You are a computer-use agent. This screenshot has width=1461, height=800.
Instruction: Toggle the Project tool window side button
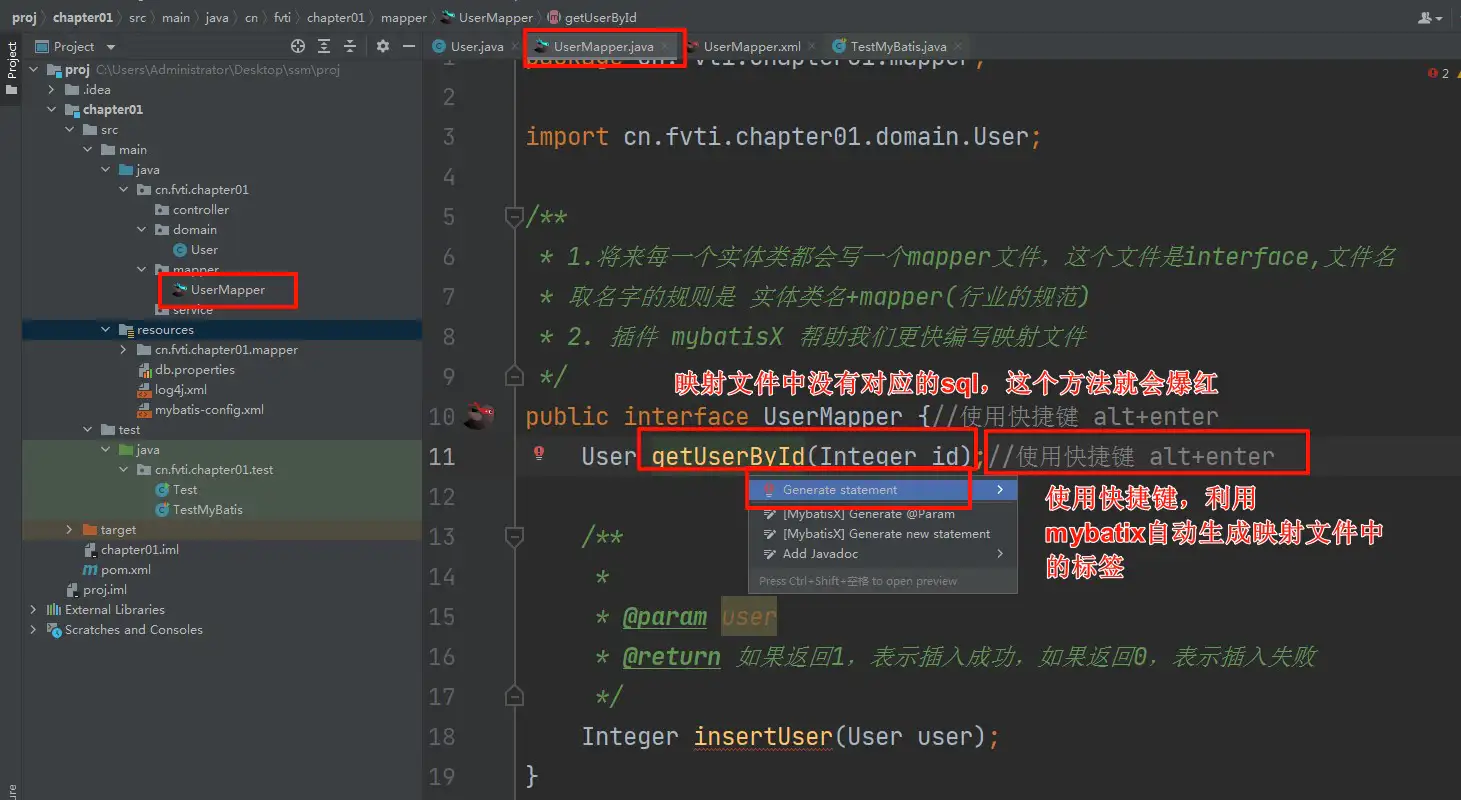(11, 68)
